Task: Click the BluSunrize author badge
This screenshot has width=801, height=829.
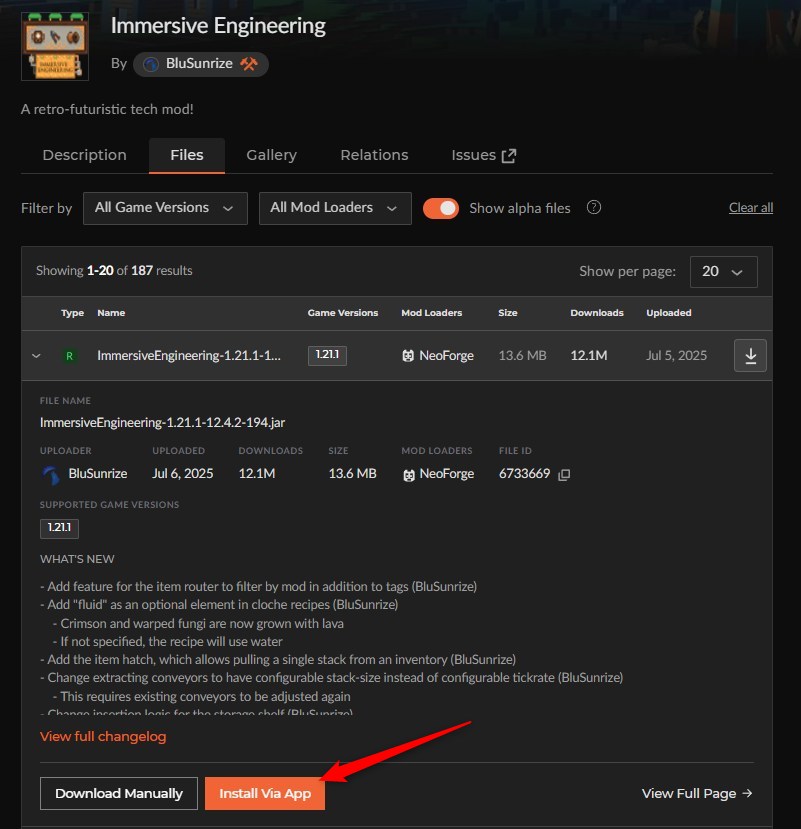Action: [201, 64]
